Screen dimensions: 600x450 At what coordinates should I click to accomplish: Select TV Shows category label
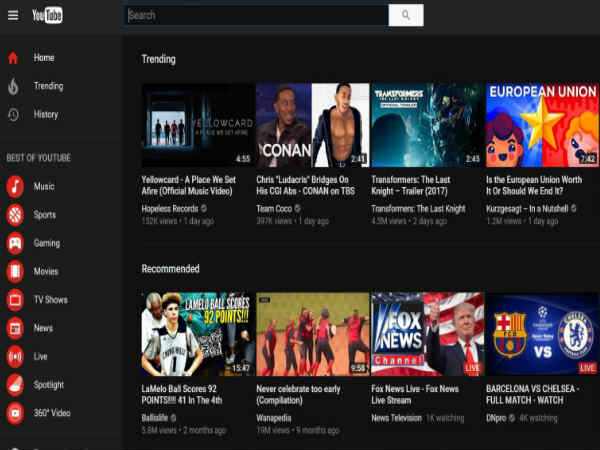(x=51, y=300)
